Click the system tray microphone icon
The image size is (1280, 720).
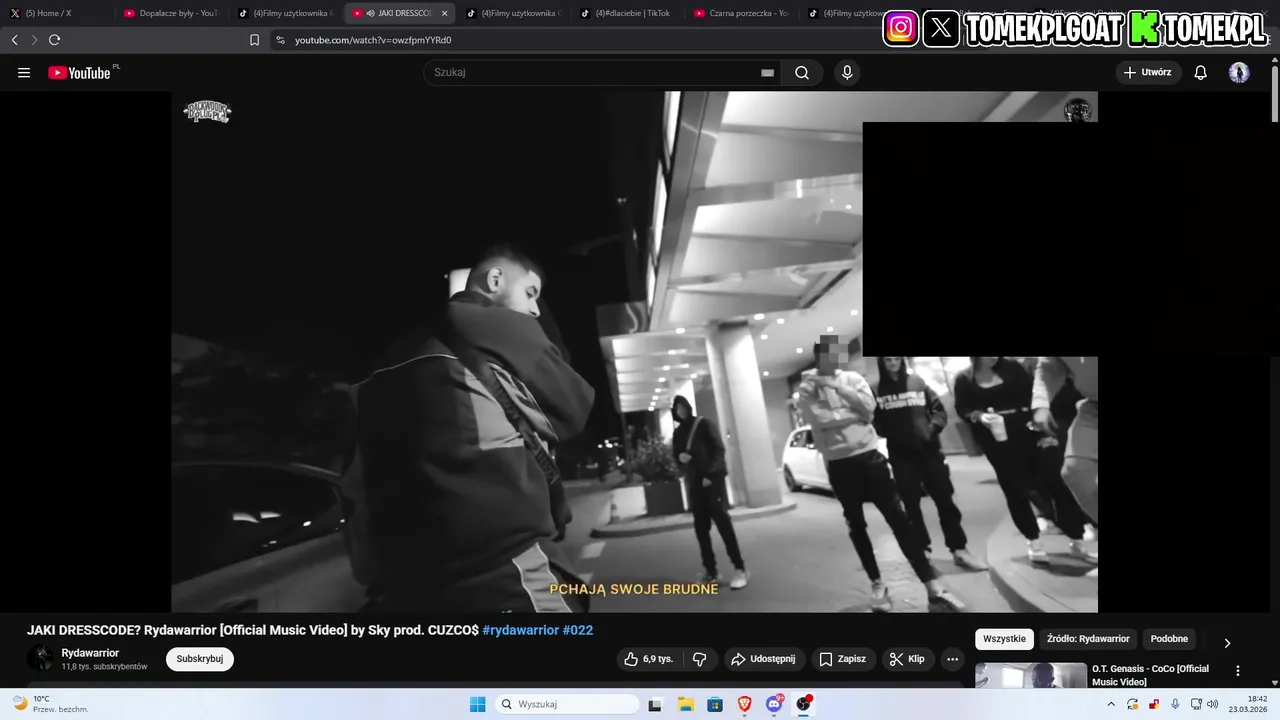click(1175, 704)
